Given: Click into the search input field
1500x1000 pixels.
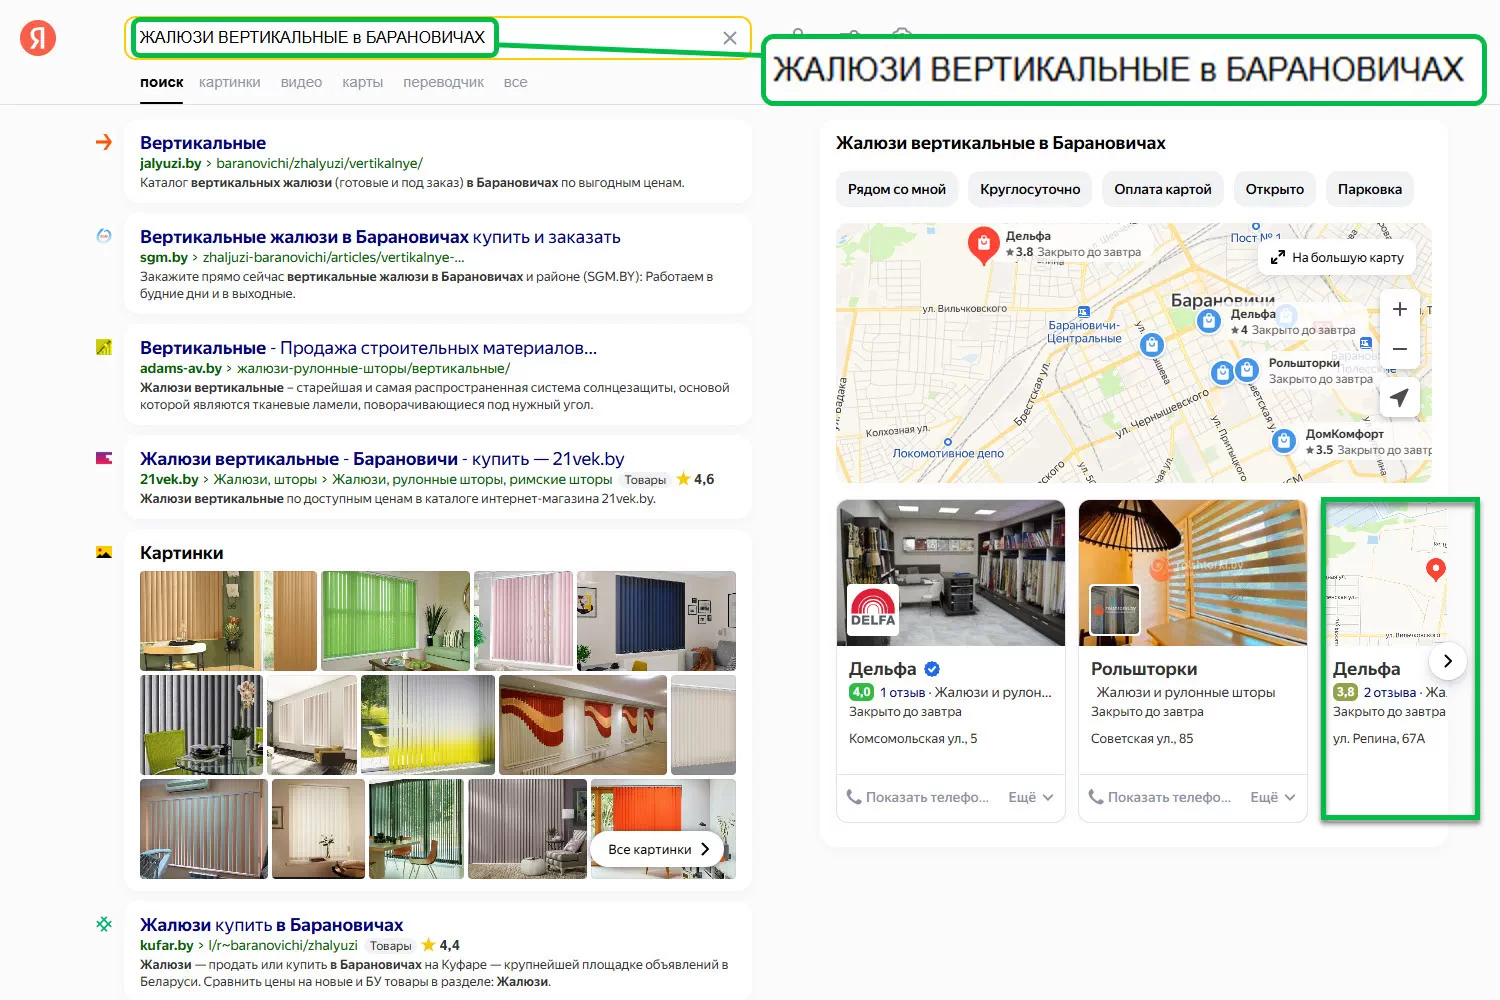Looking at the screenshot, I should point(437,38).
